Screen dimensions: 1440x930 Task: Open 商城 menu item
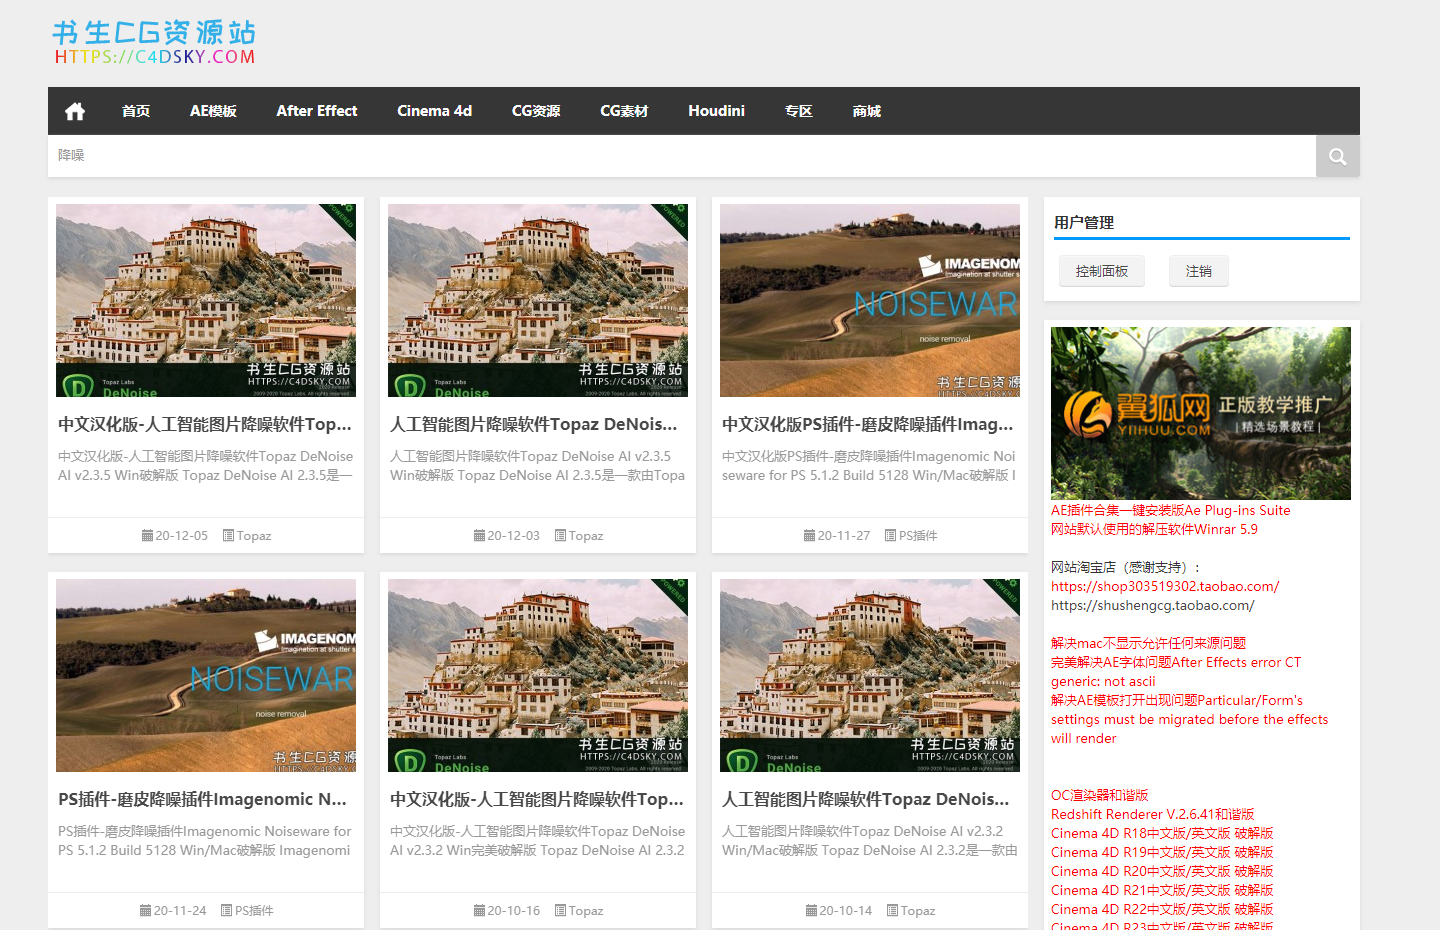click(x=866, y=111)
